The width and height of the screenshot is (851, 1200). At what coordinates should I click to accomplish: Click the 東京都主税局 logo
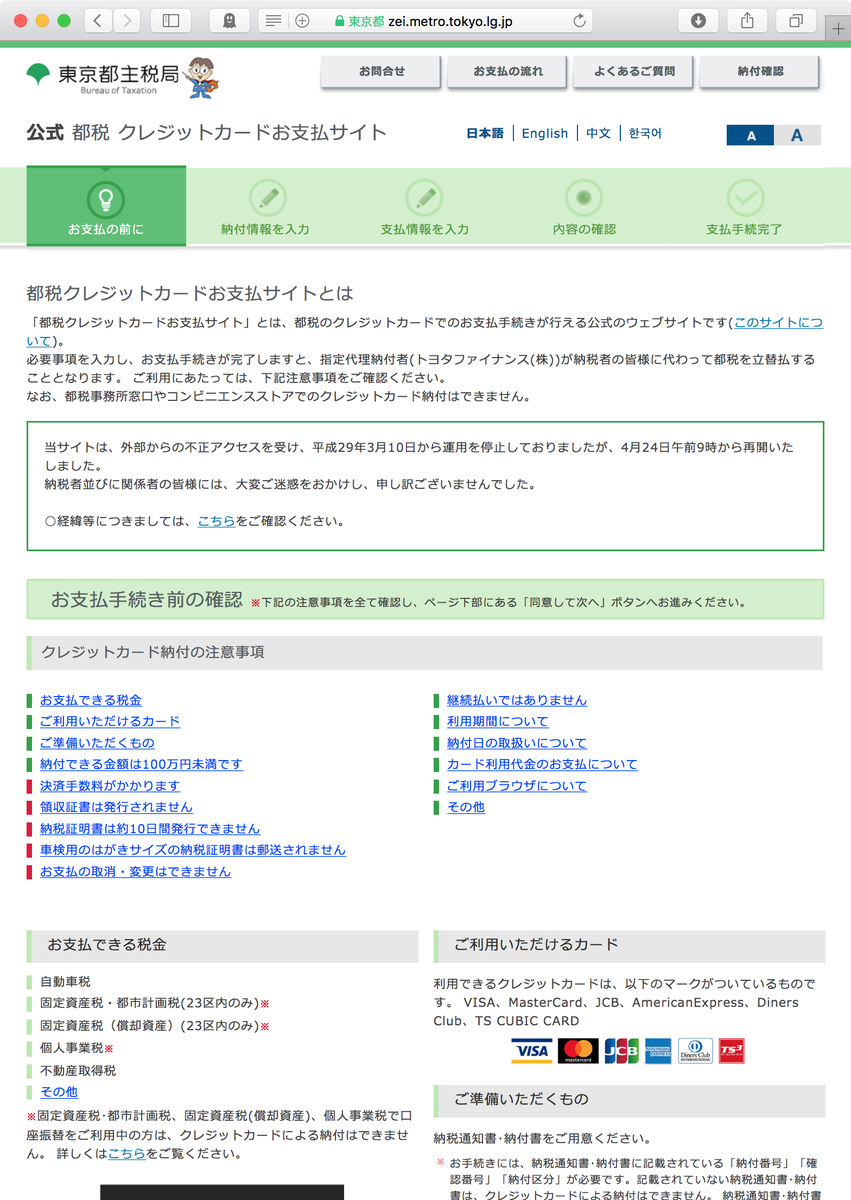(x=103, y=75)
